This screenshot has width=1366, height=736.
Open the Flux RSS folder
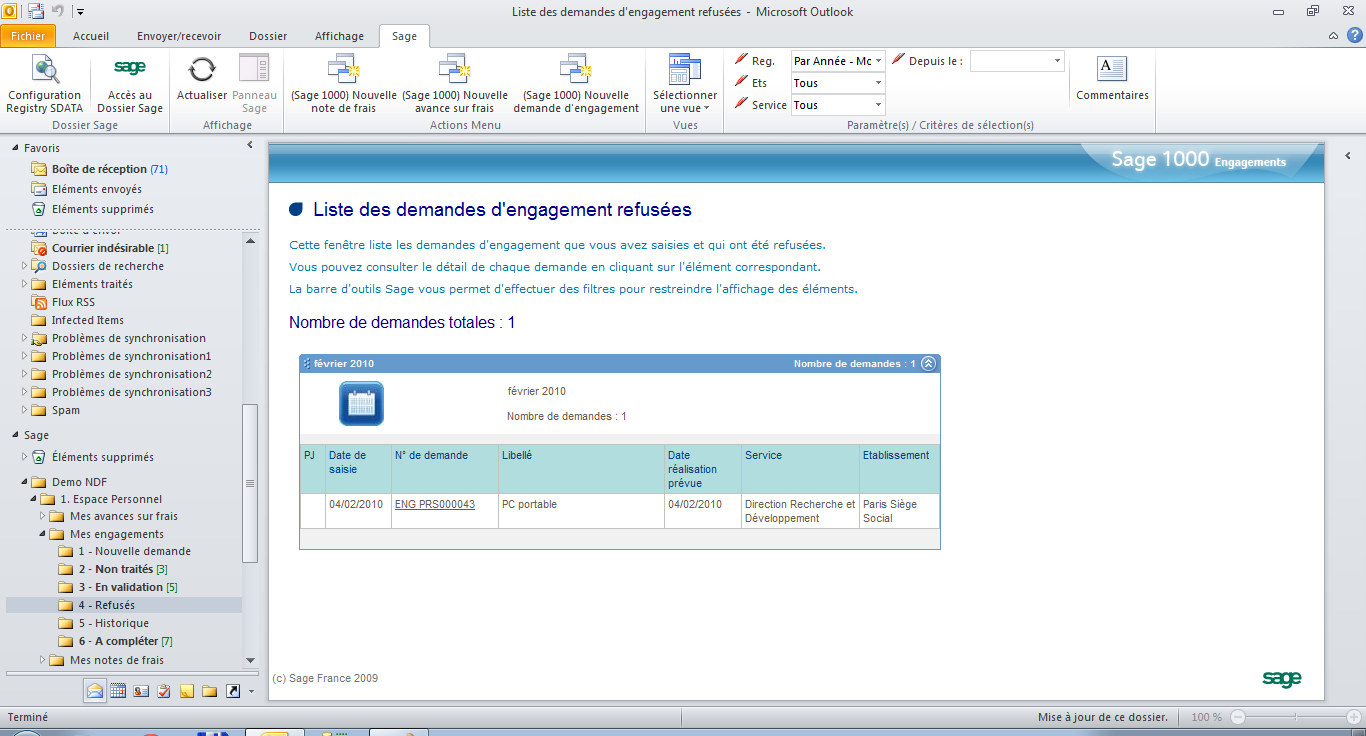[x=74, y=302]
